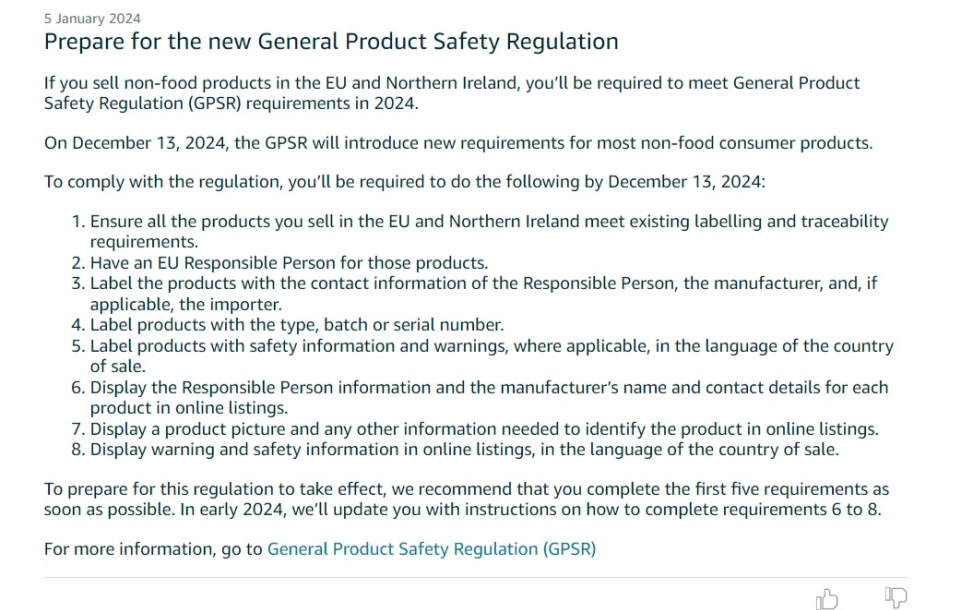Click the paragraph starting "If you sell non-food products"
Image resolution: width=956 pixels, height=610 pixels.
click(x=452, y=93)
